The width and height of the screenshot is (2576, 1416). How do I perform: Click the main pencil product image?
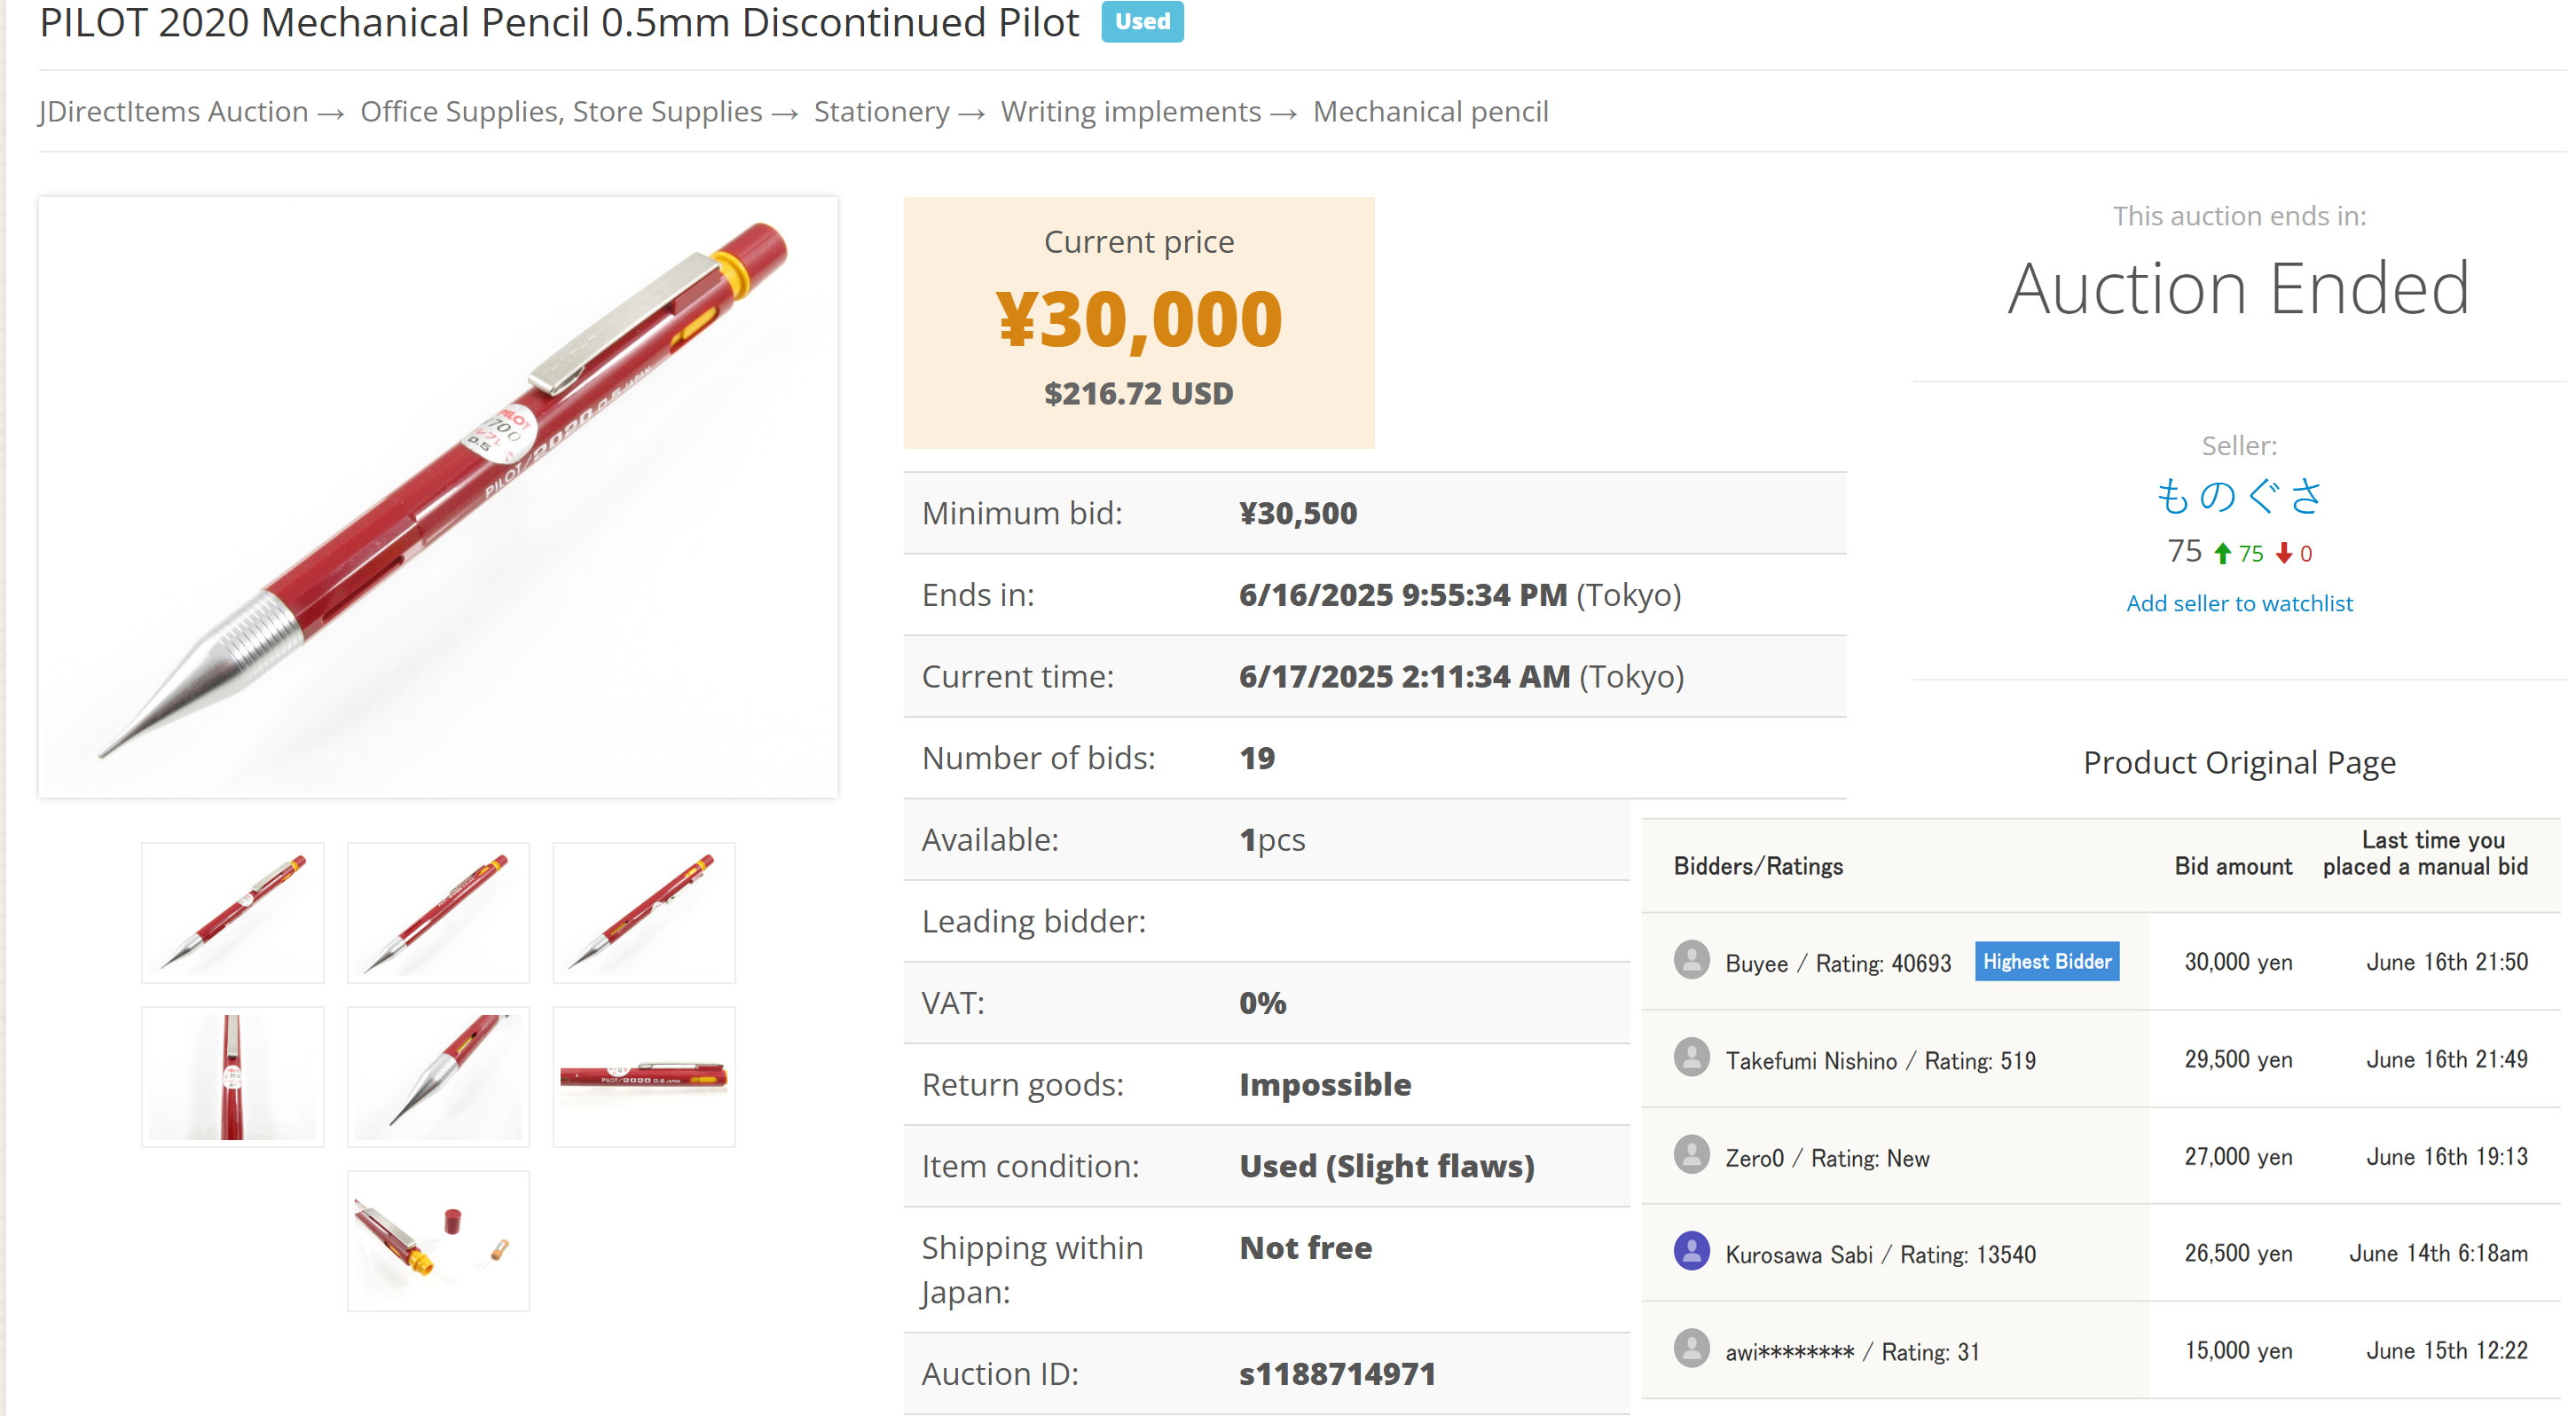tap(438, 497)
